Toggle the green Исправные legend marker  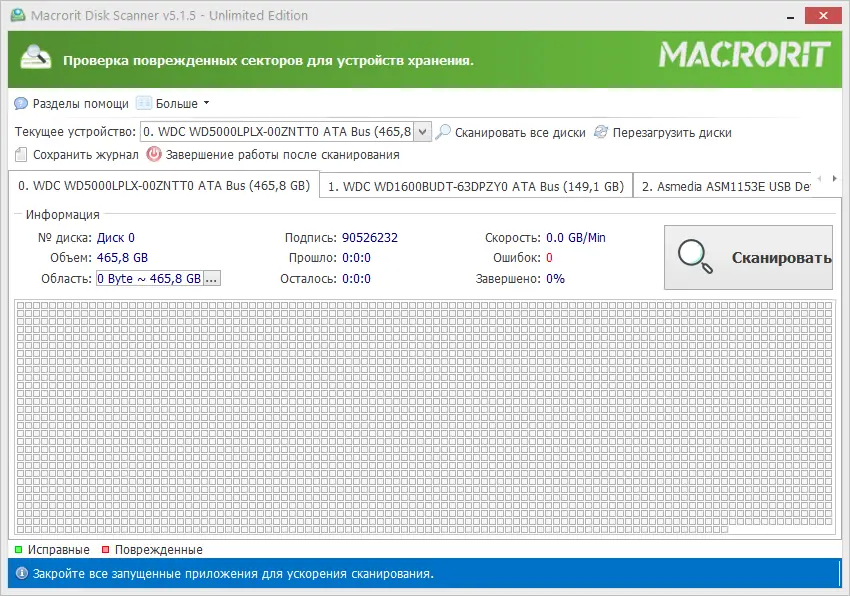[18, 549]
